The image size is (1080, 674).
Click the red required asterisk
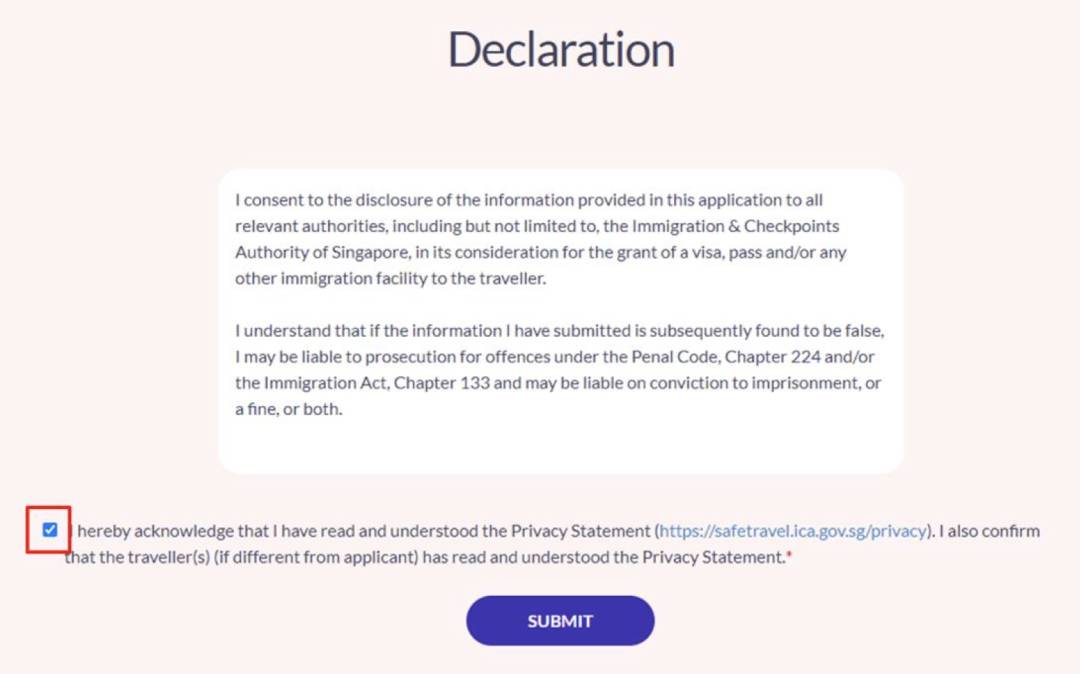pyautogui.click(x=788, y=558)
